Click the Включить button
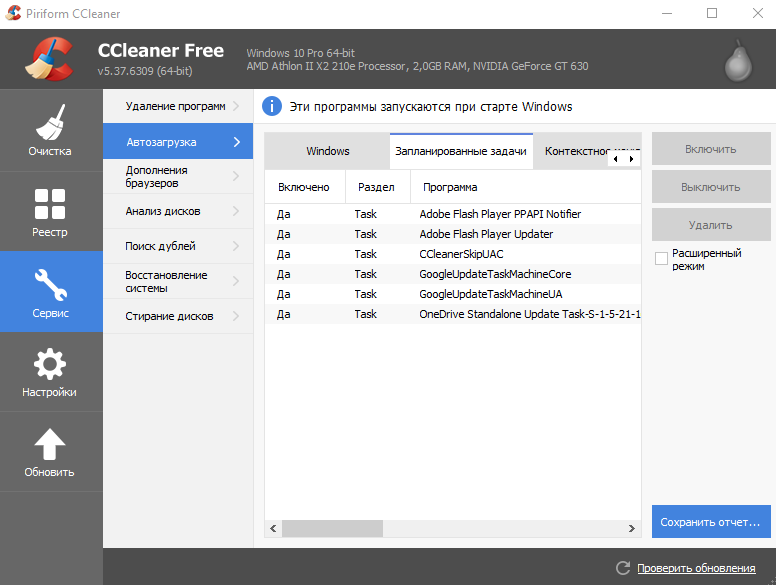The width and height of the screenshot is (776, 585). (x=711, y=149)
